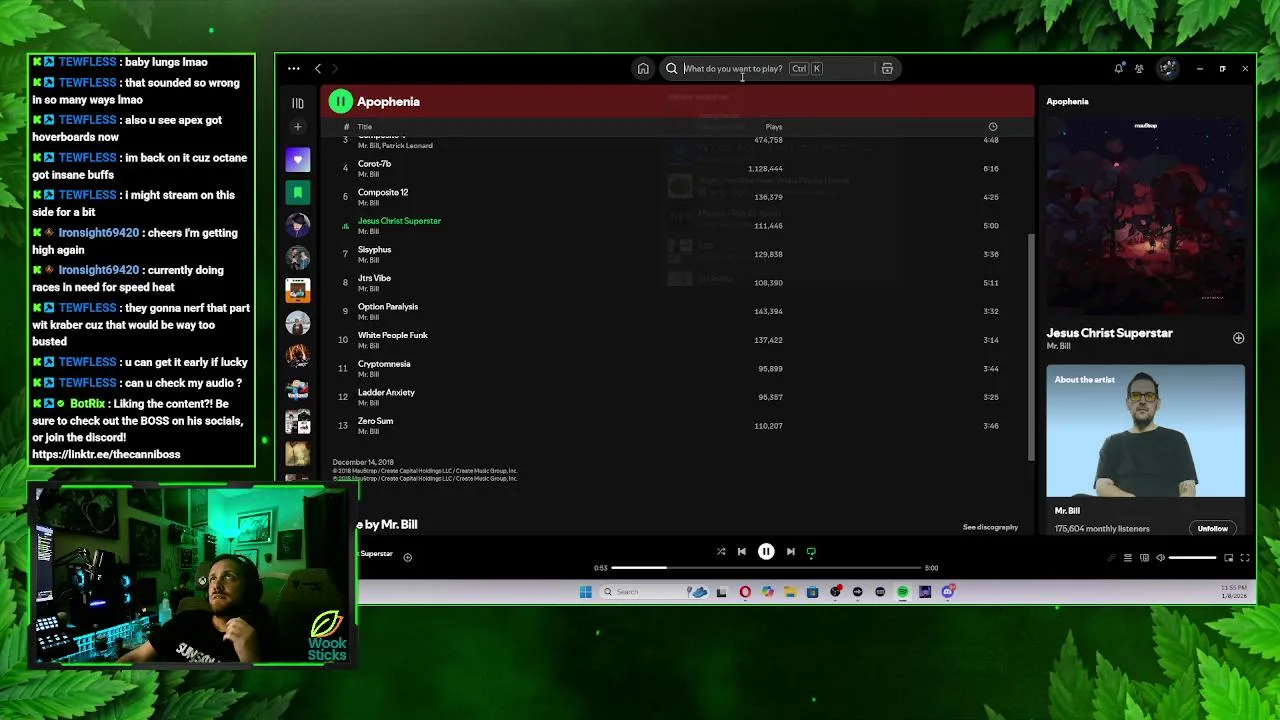Add song to Liked via plus in panel
Screen dimensions: 1280x720
tap(1238, 338)
